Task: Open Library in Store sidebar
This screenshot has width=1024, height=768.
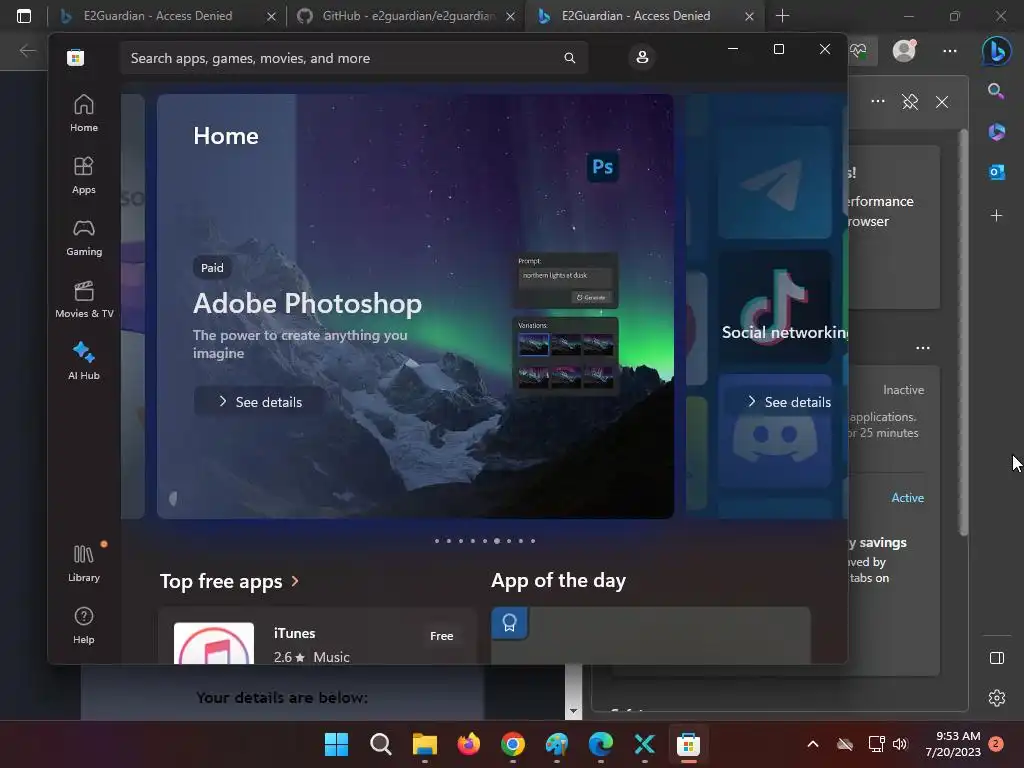Action: click(x=84, y=564)
